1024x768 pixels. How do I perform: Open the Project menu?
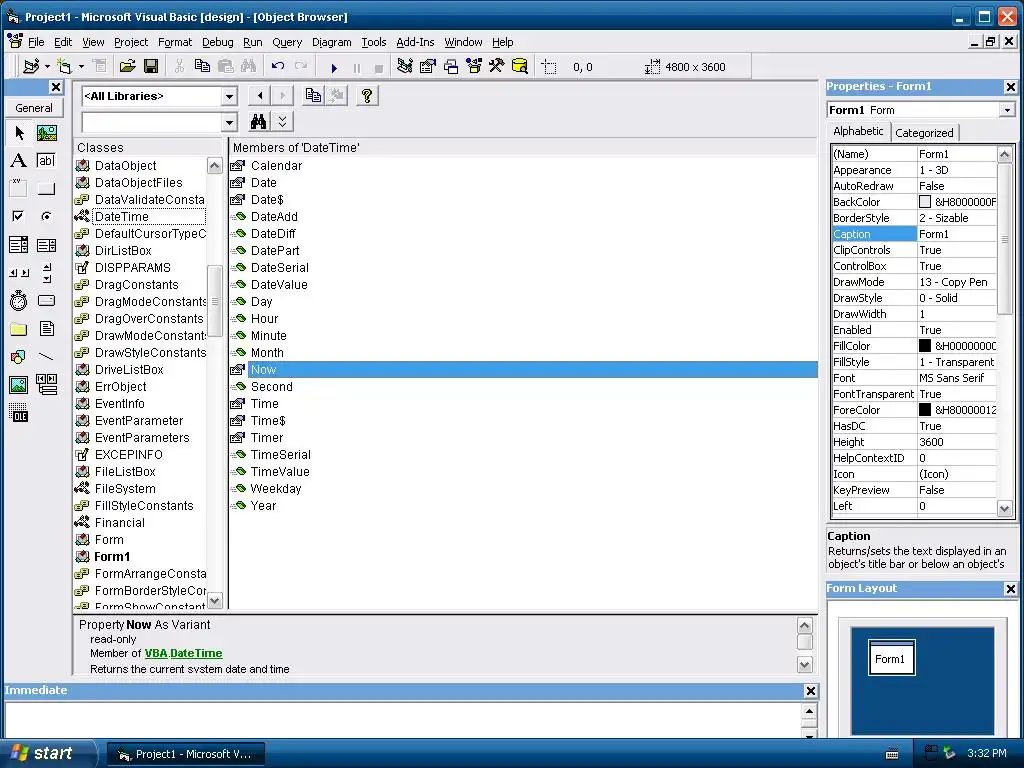tap(131, 42)
